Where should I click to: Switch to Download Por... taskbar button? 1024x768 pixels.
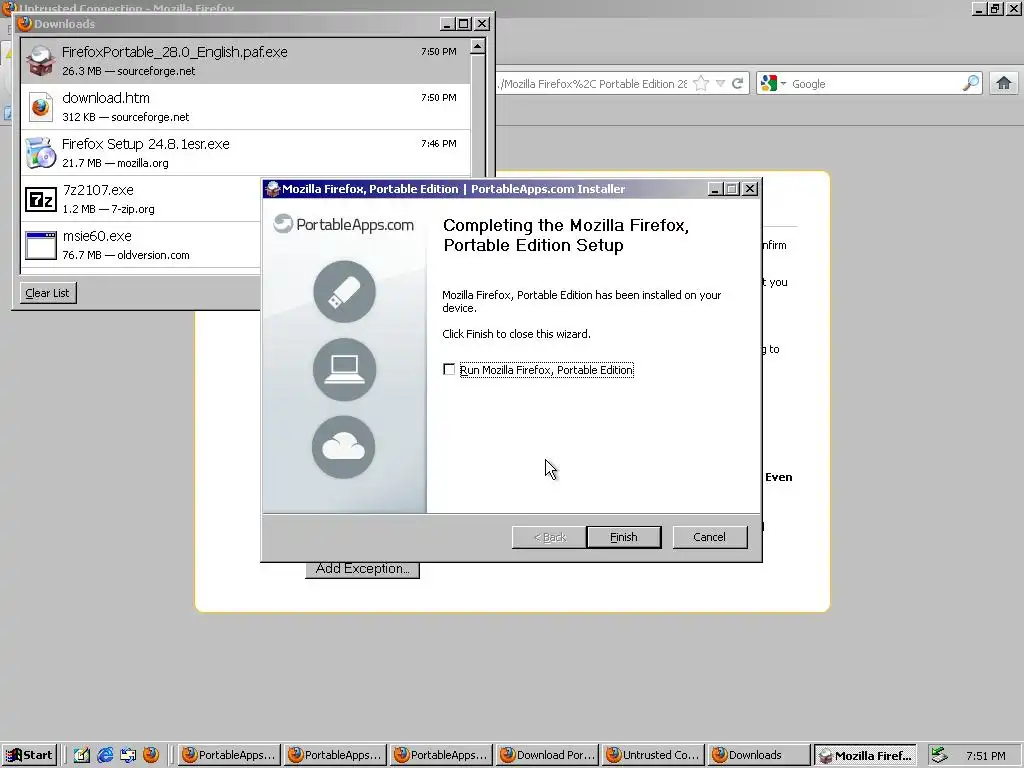[x=548, y=755]
